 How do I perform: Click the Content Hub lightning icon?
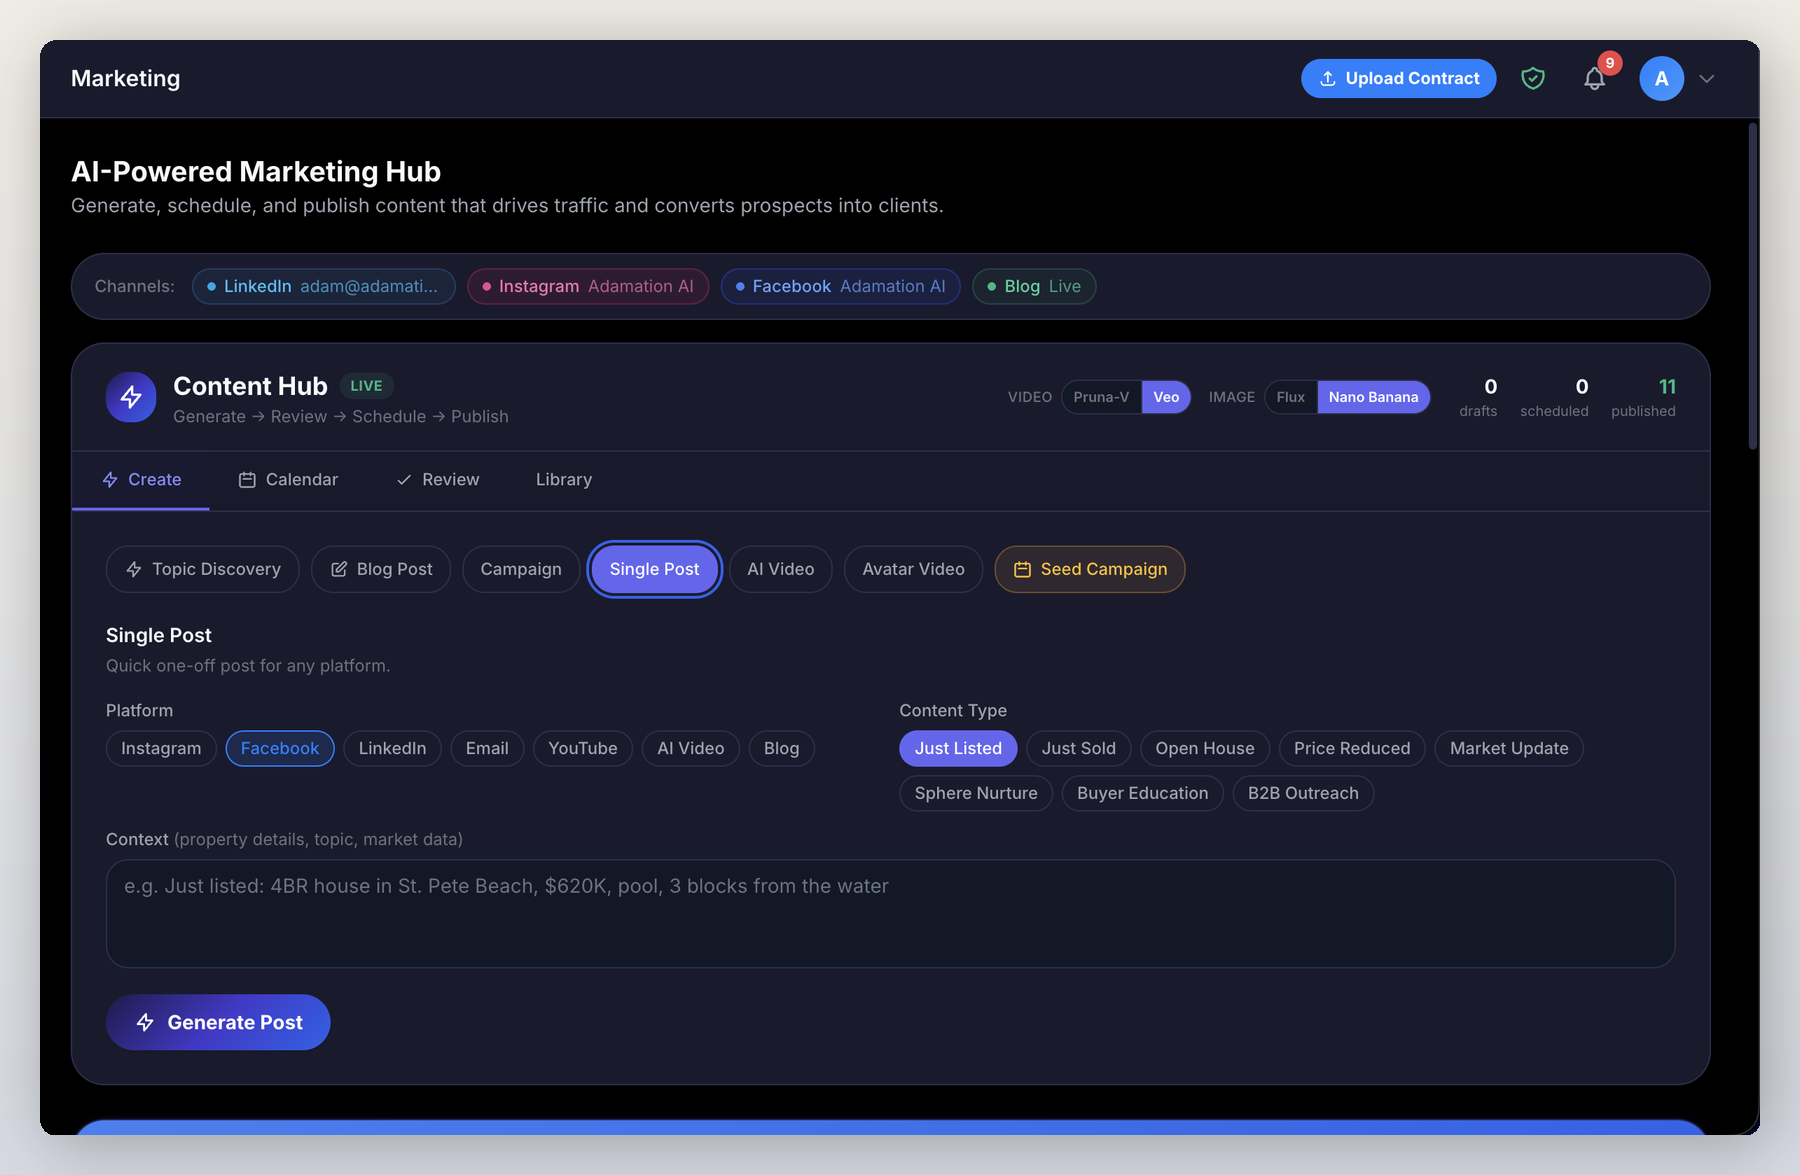click(130, 397)
